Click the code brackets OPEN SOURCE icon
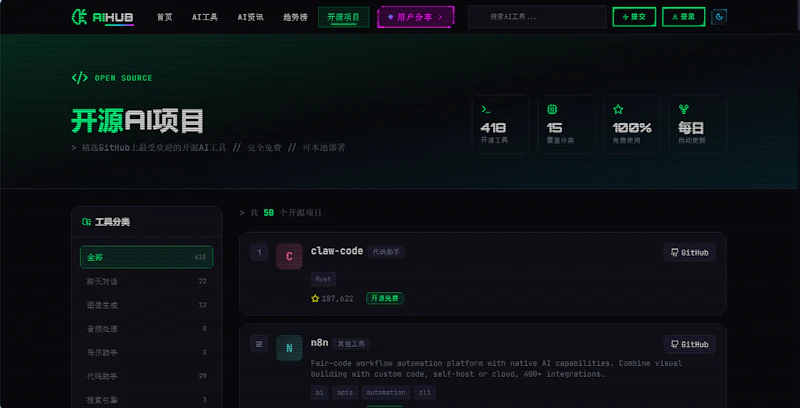The image size is (800, 408). coord(79,78)
